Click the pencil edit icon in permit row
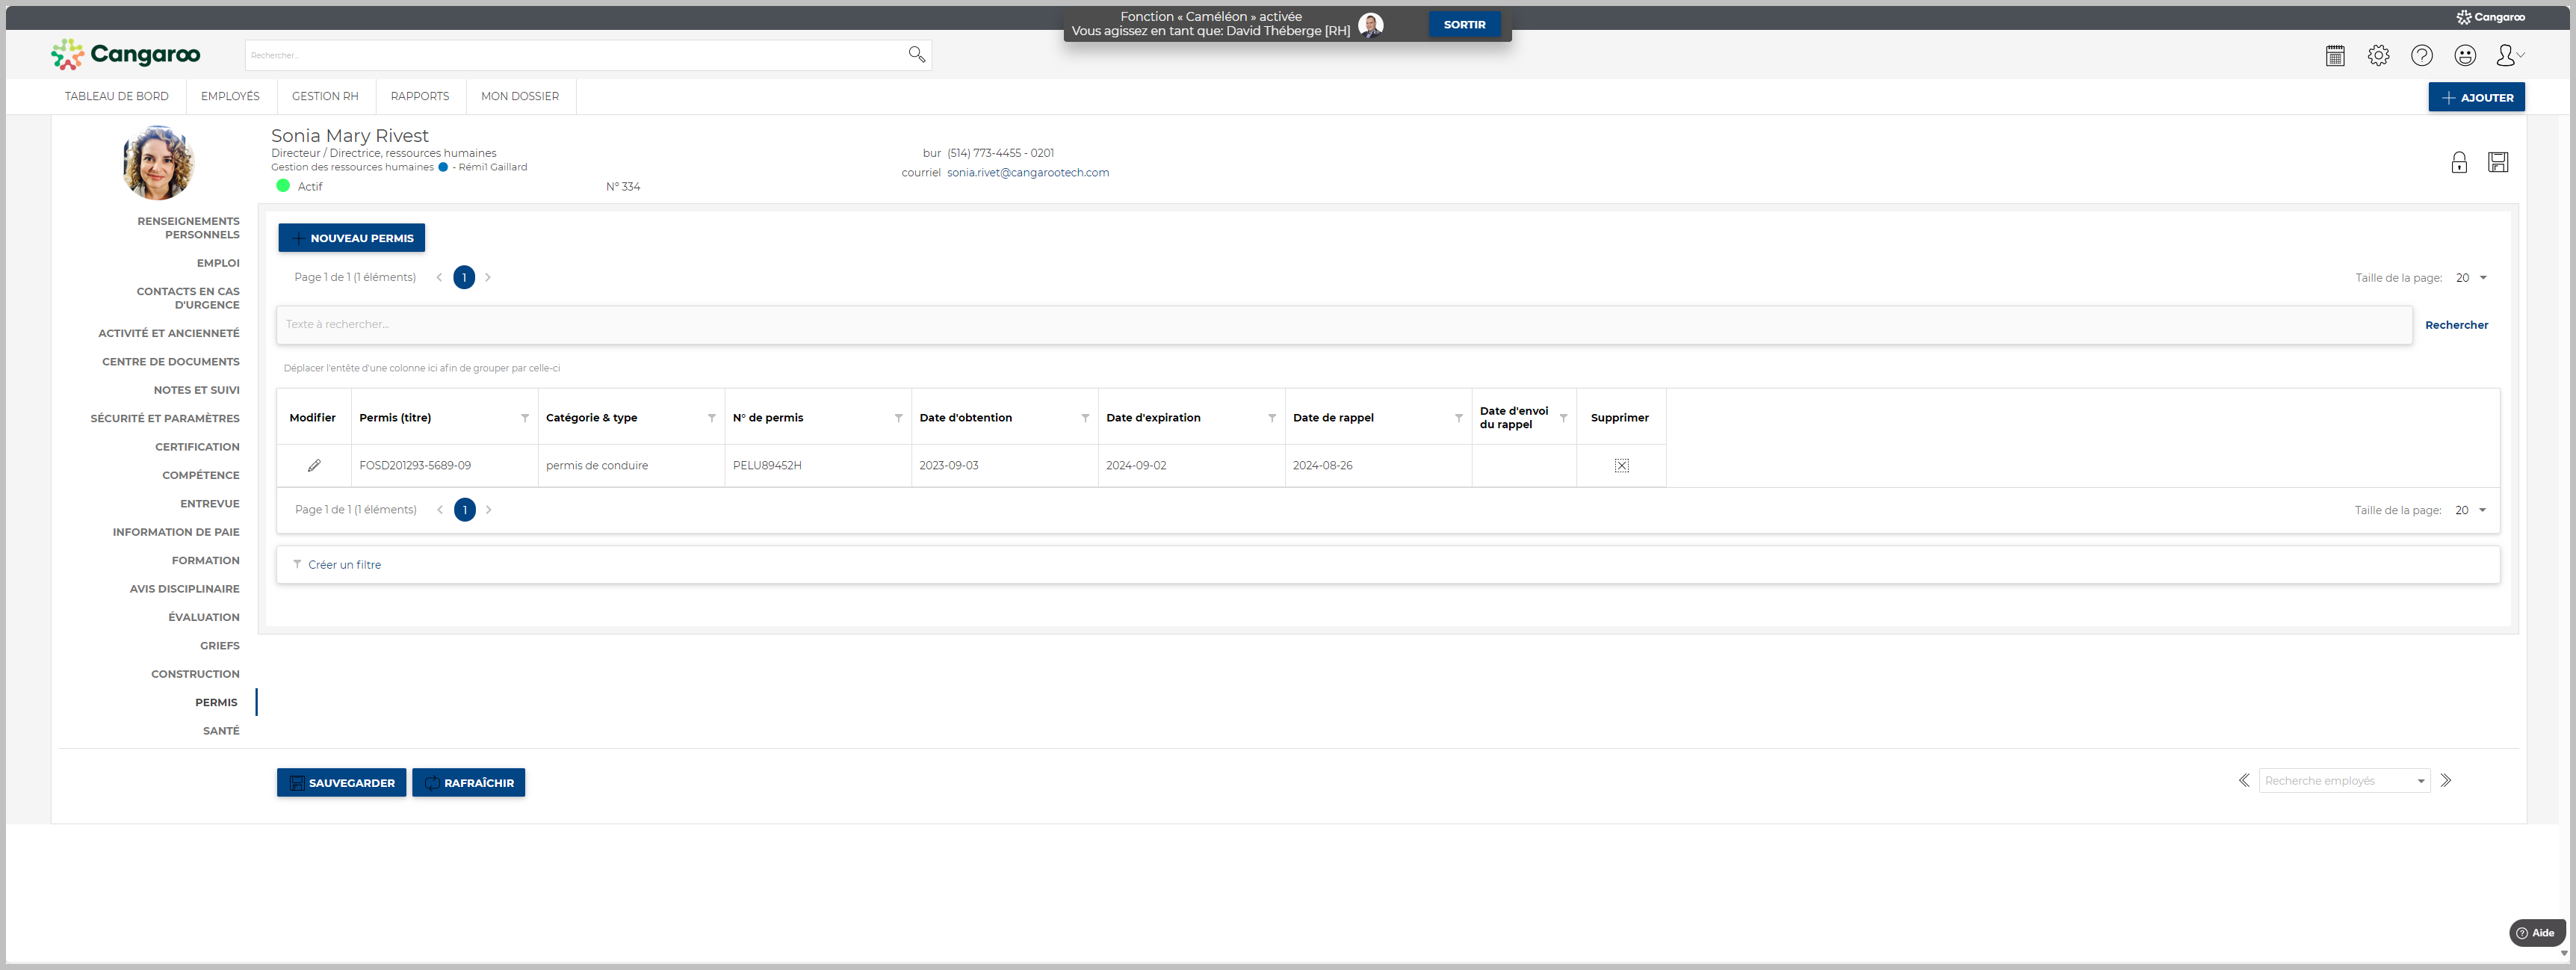Screen dimensions: 2576x970 [x=314, y=465]
